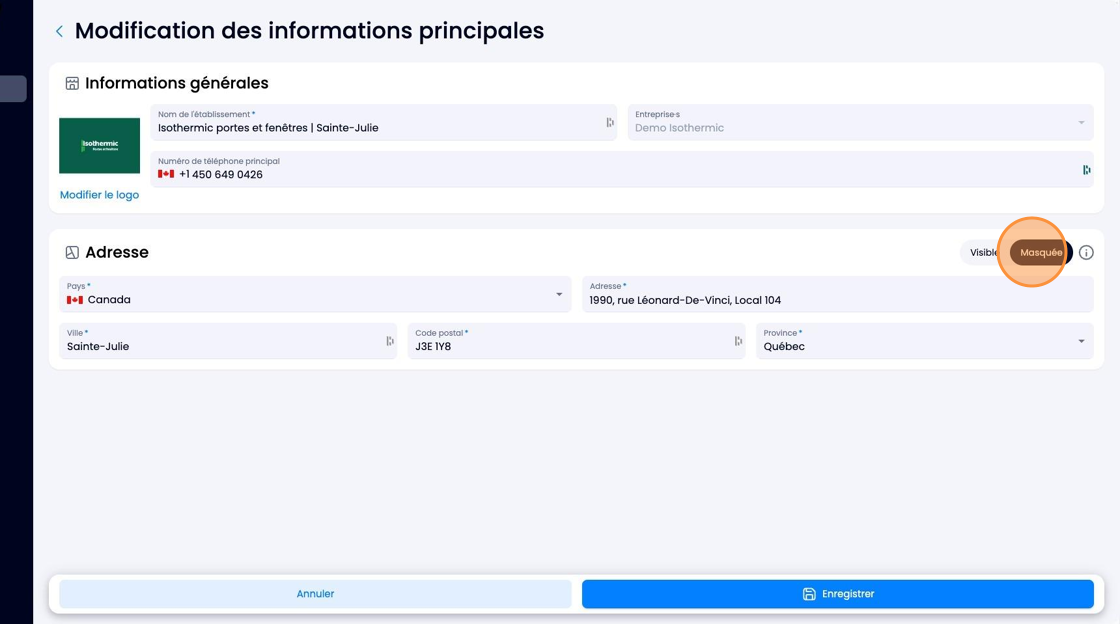Click the Enregistrer button

coord(837,594)
